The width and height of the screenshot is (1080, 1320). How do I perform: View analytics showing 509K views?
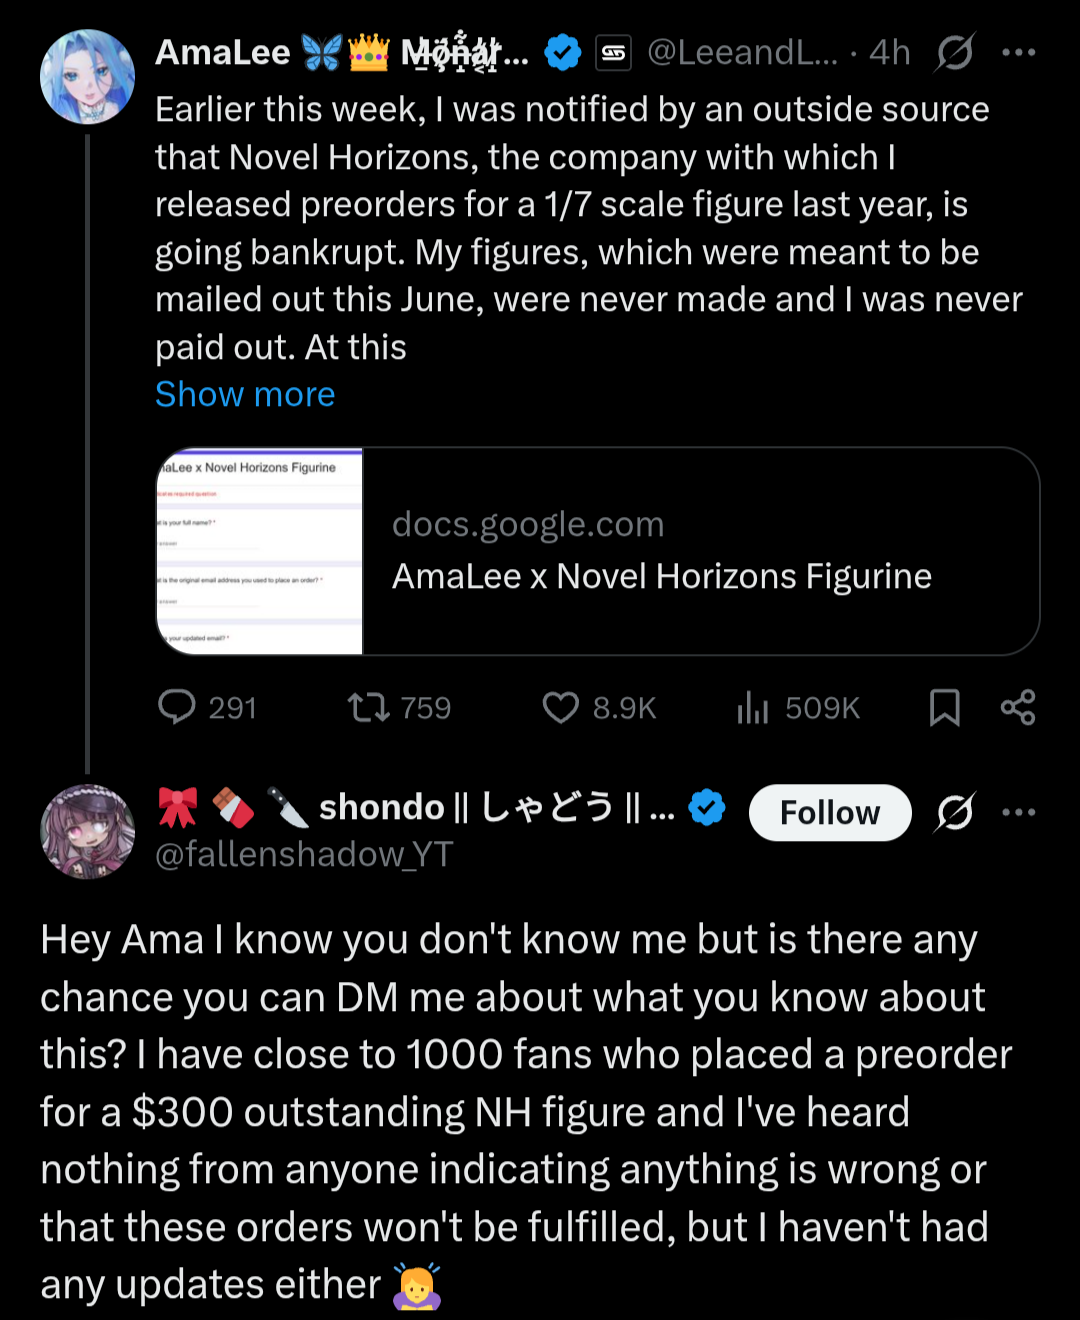tap(797, 707)
